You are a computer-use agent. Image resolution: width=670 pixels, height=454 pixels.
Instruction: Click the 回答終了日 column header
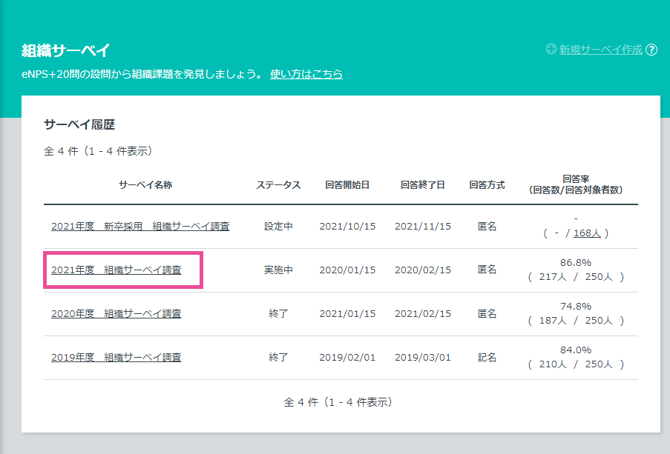coord(422,185)
